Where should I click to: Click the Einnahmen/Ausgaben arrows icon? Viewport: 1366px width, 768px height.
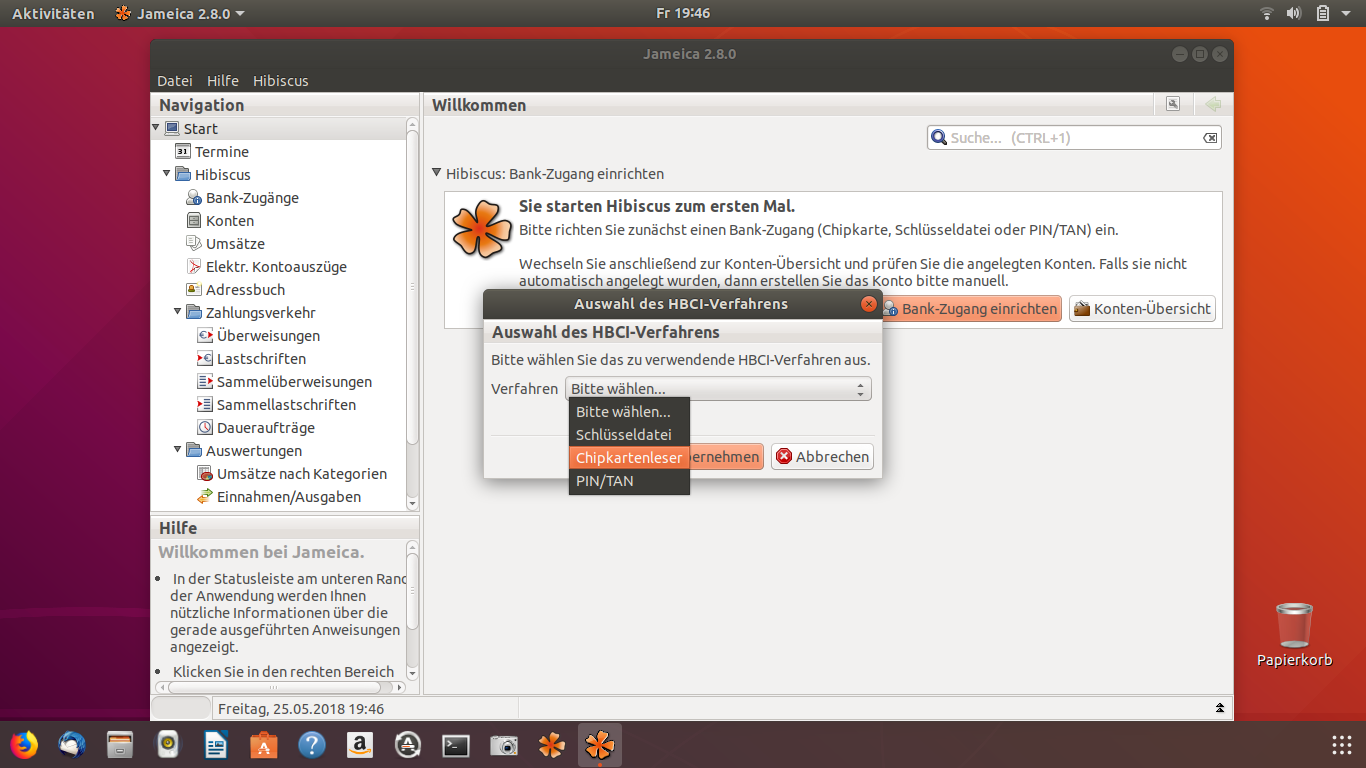click(x=205, y=497)
